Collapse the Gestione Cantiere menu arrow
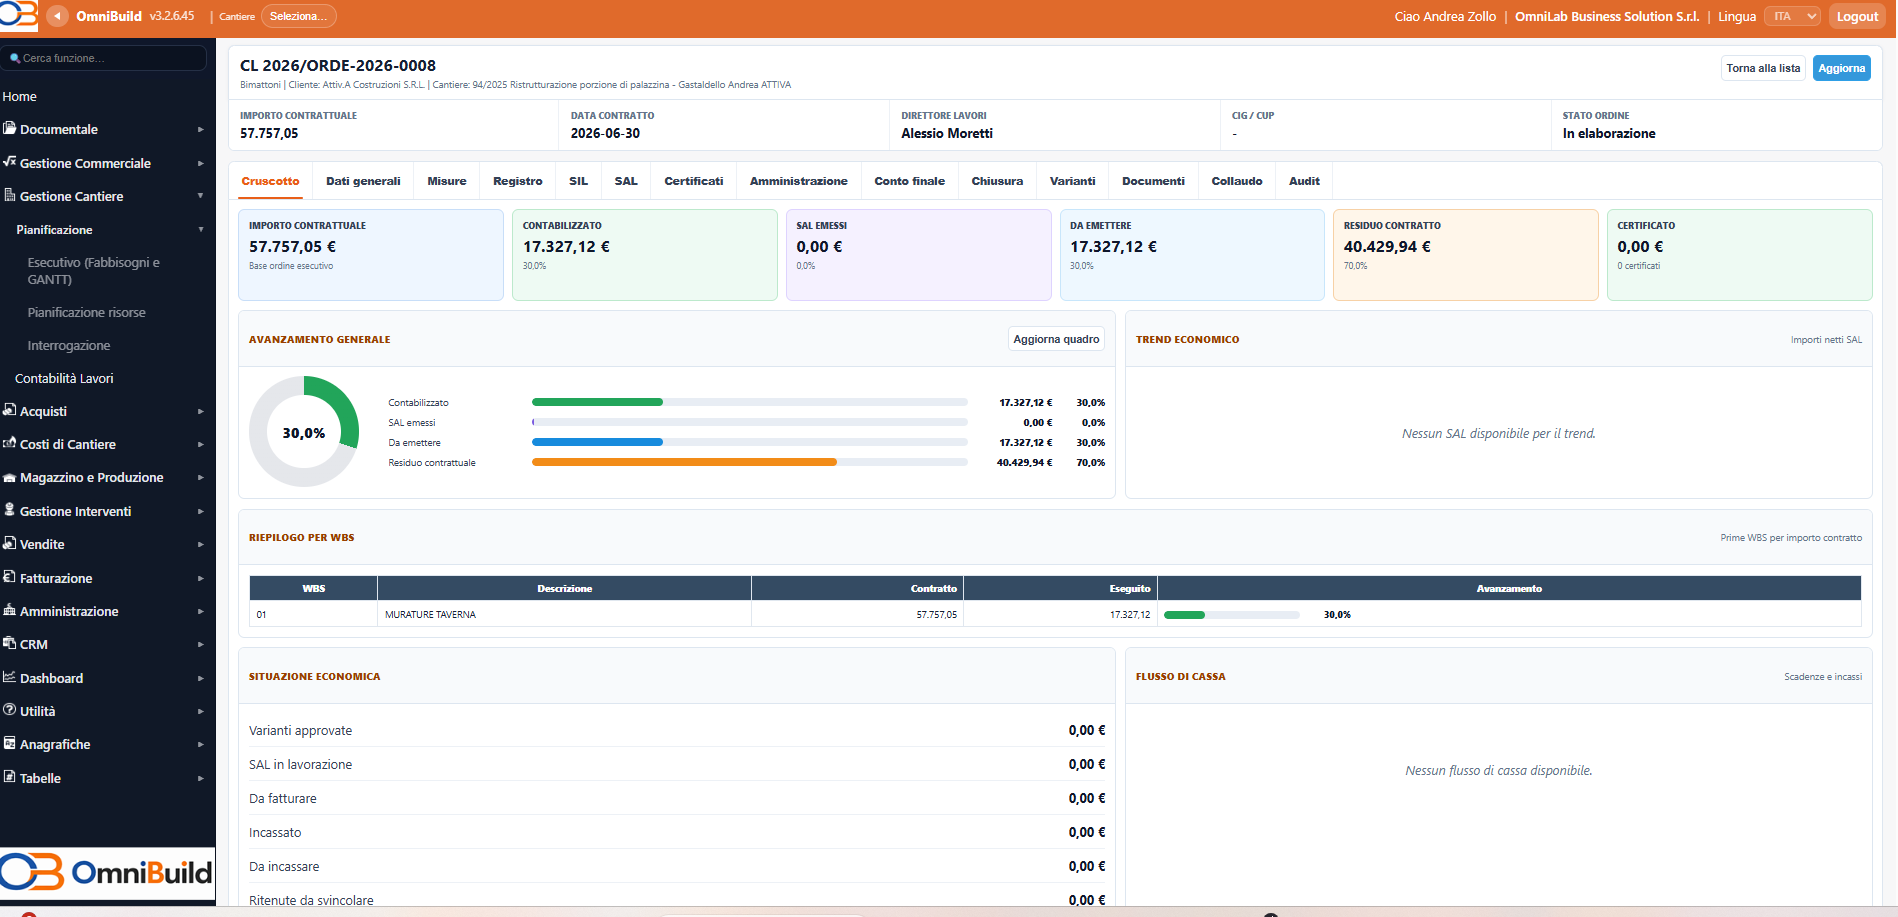1898x917 pixels. click(x=200, y=196)
